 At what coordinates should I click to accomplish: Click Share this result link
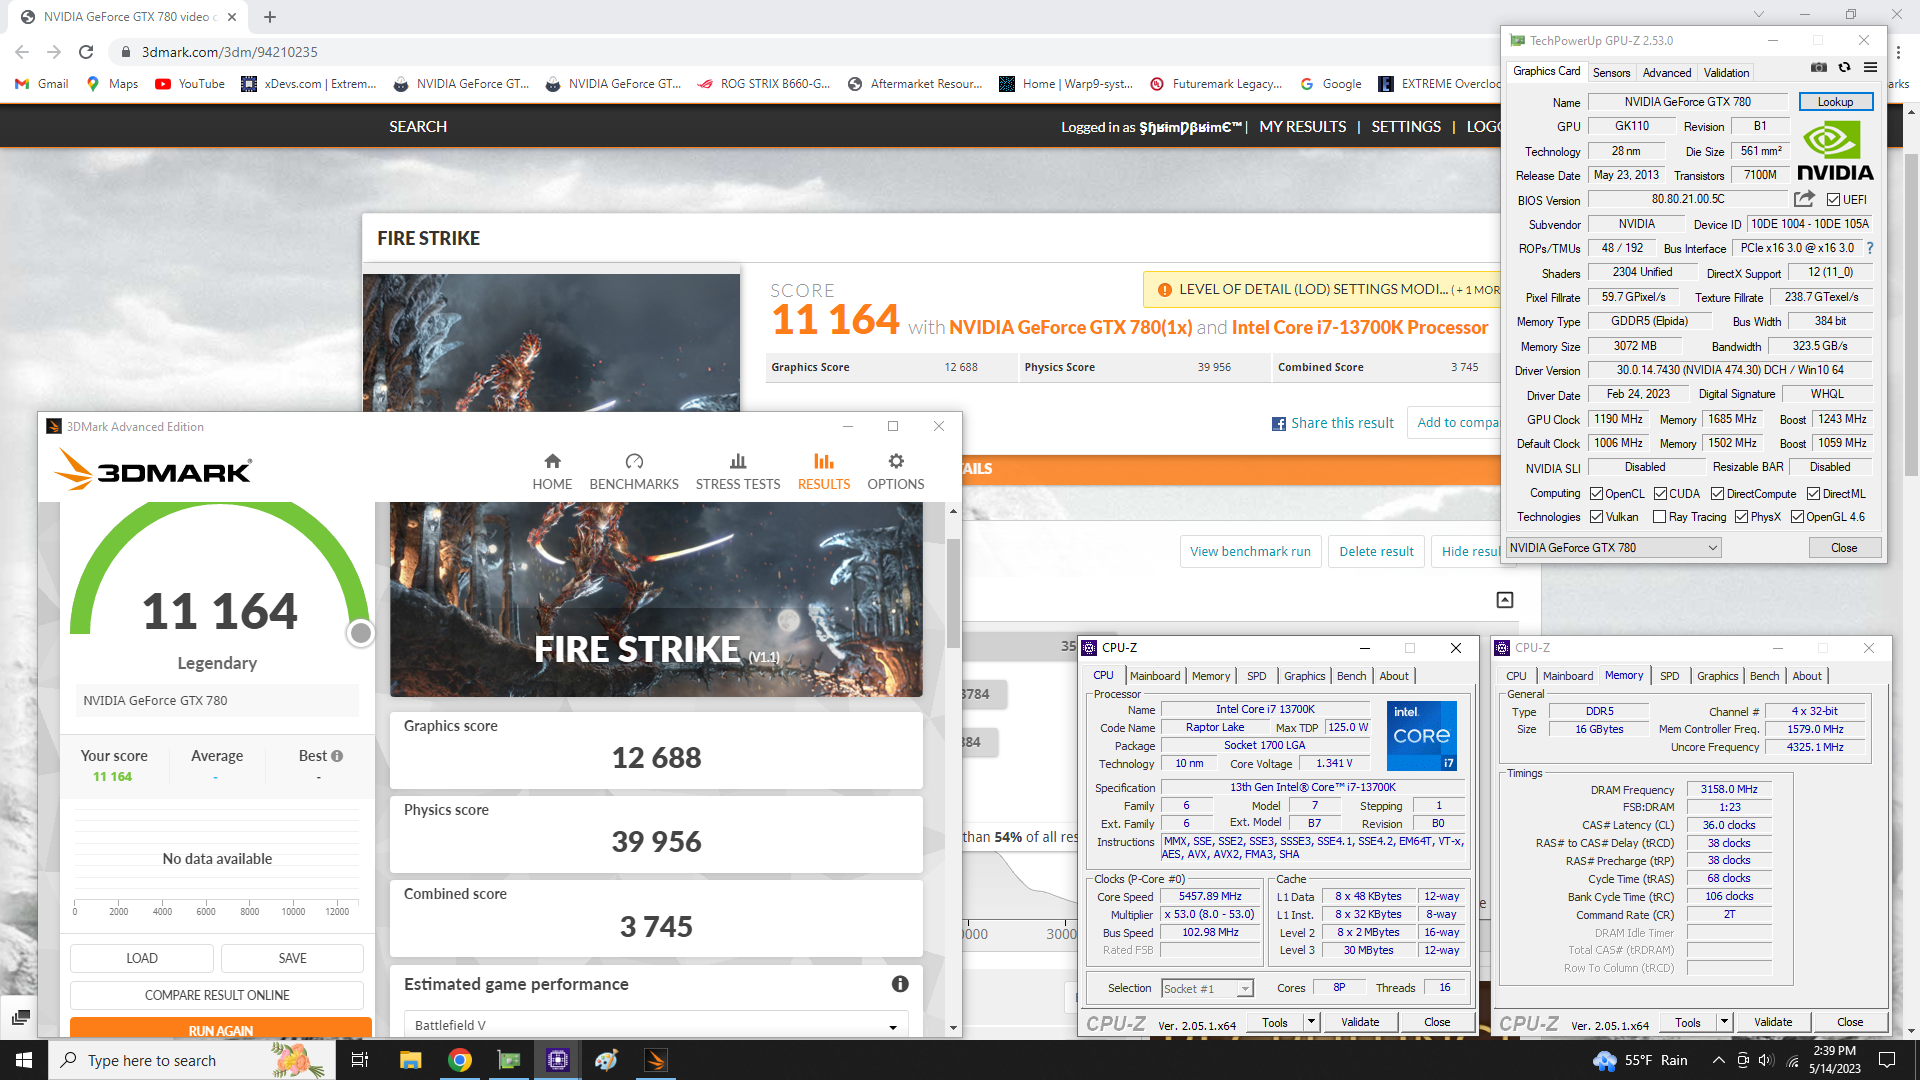[1332, 423]
